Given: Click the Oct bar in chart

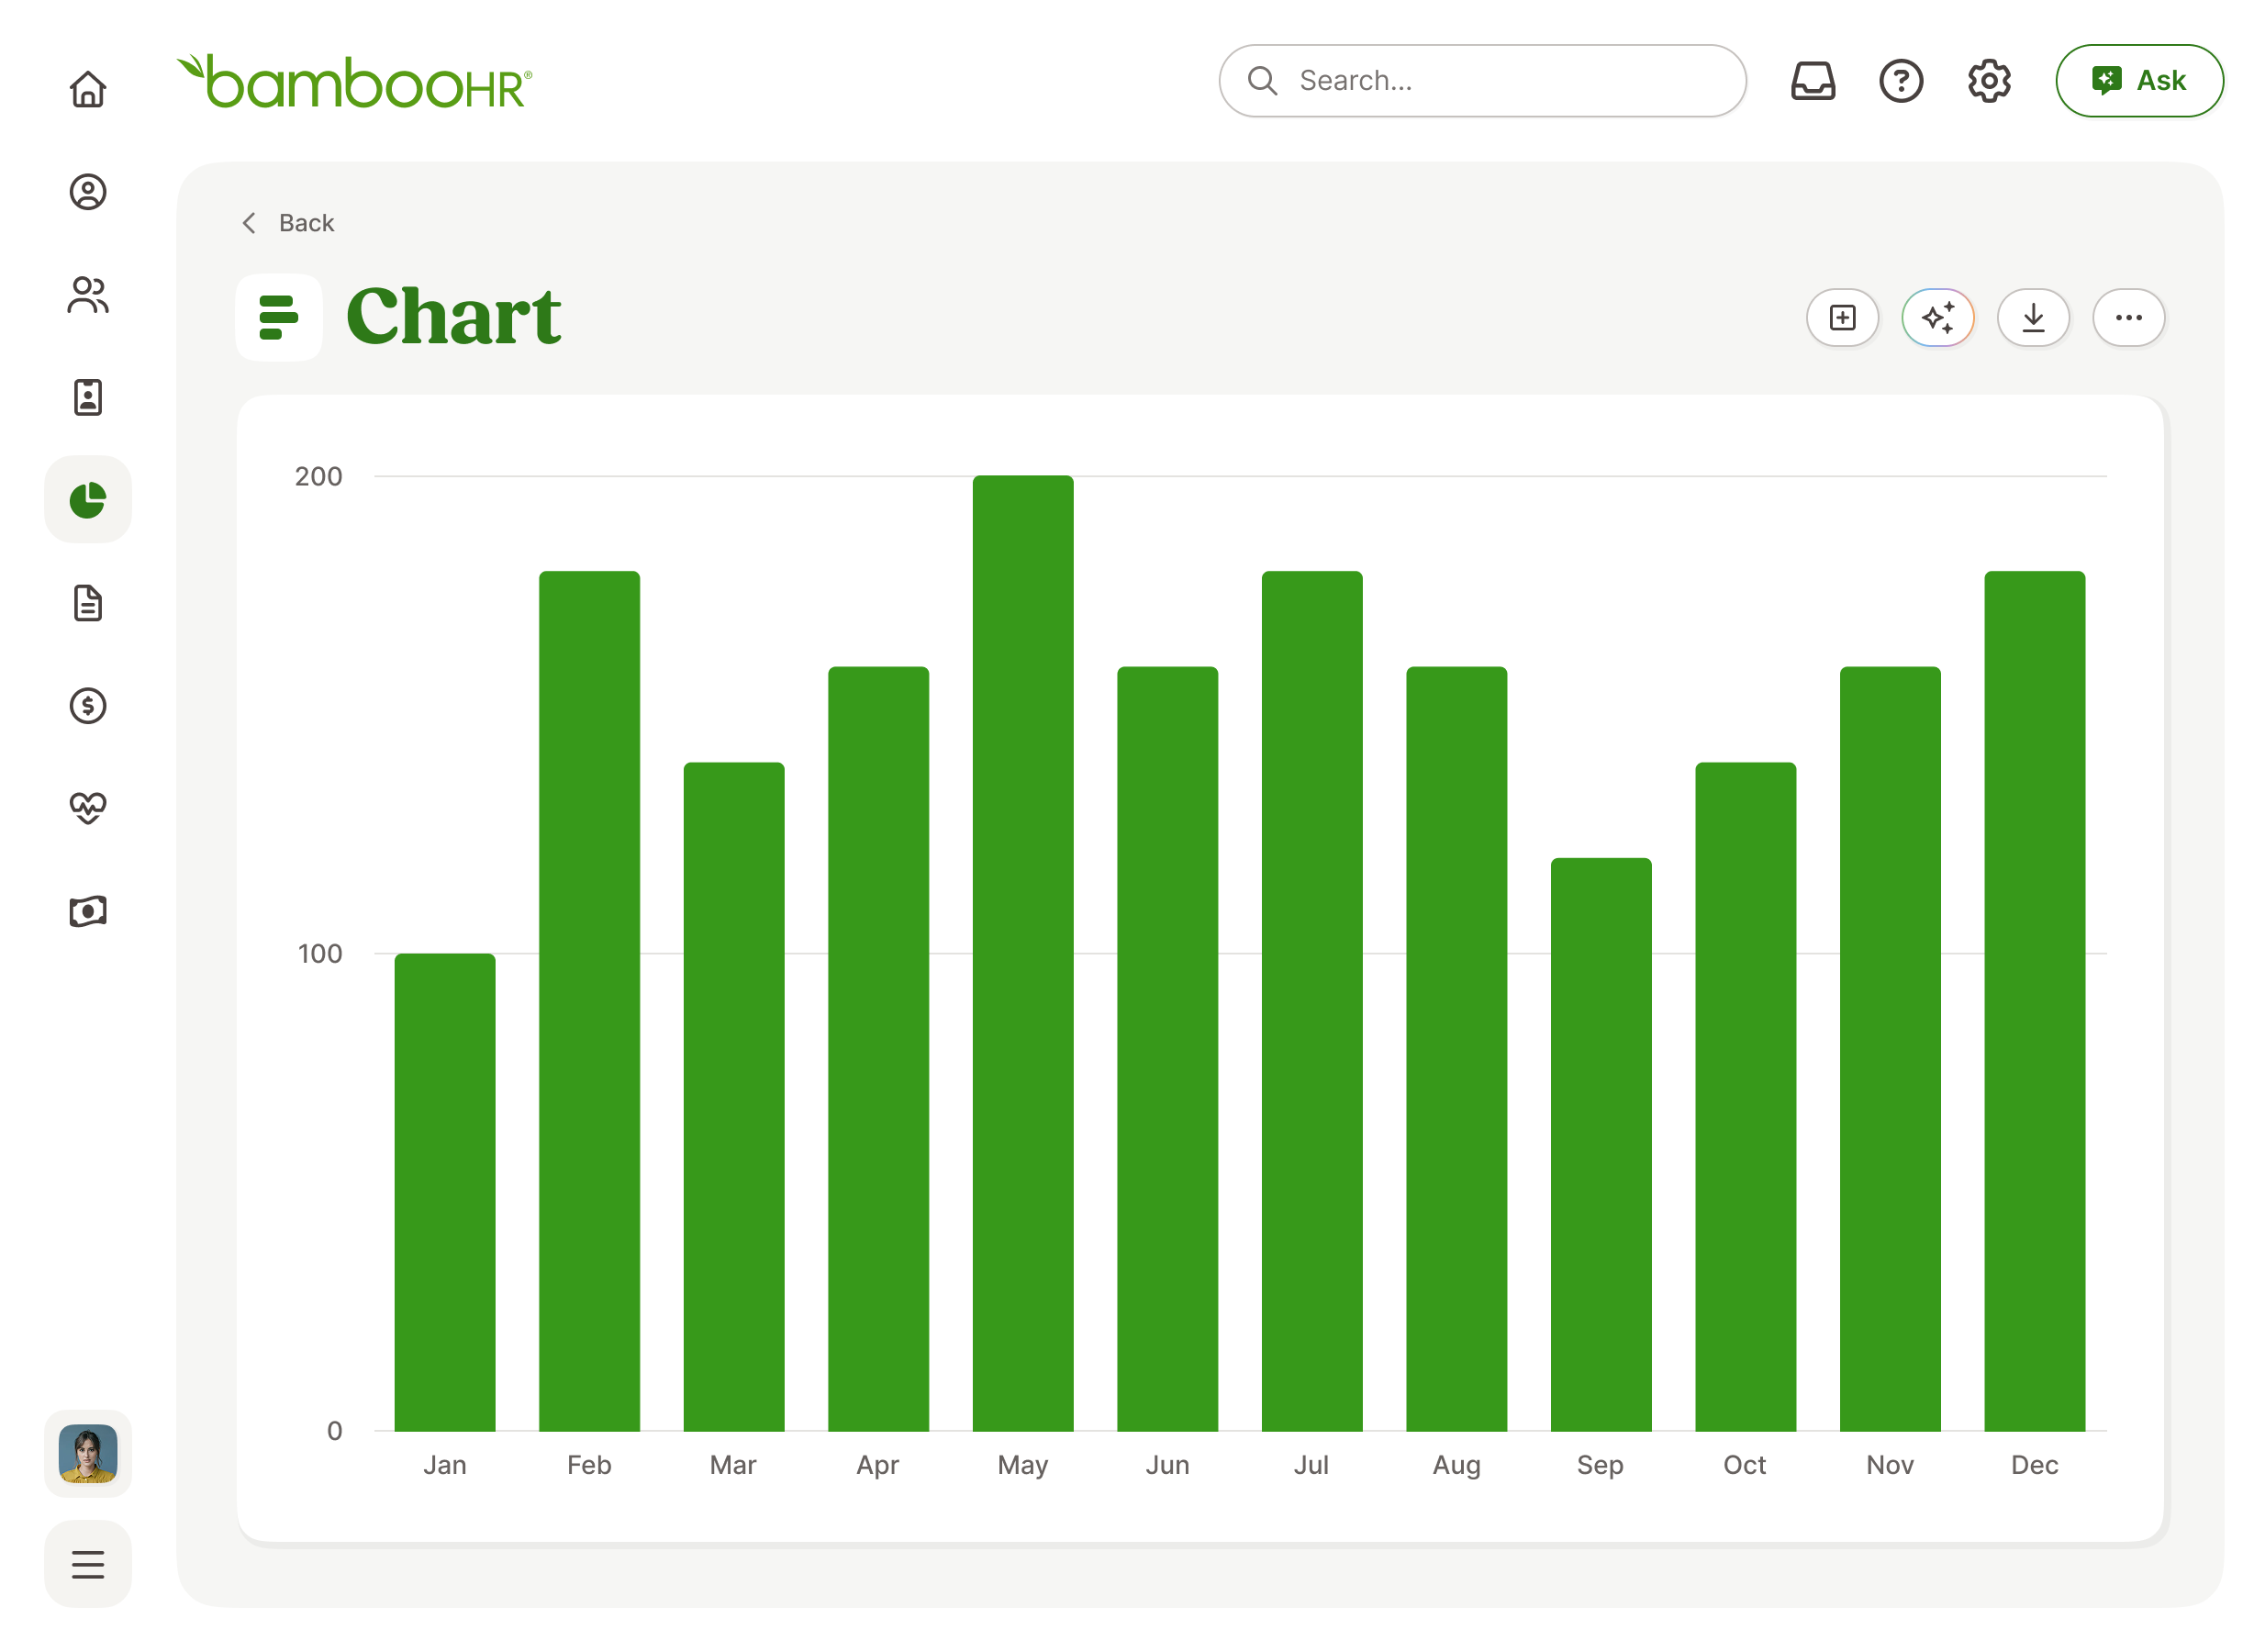Looking at the screenshot, I should tap(1745, 1097).
